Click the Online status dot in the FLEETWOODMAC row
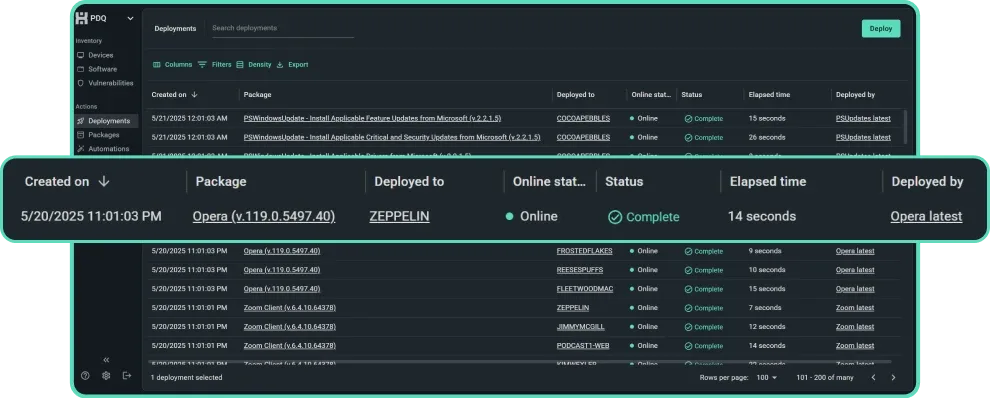The height and width of the screenshot is (398, 990). [631, 289]
